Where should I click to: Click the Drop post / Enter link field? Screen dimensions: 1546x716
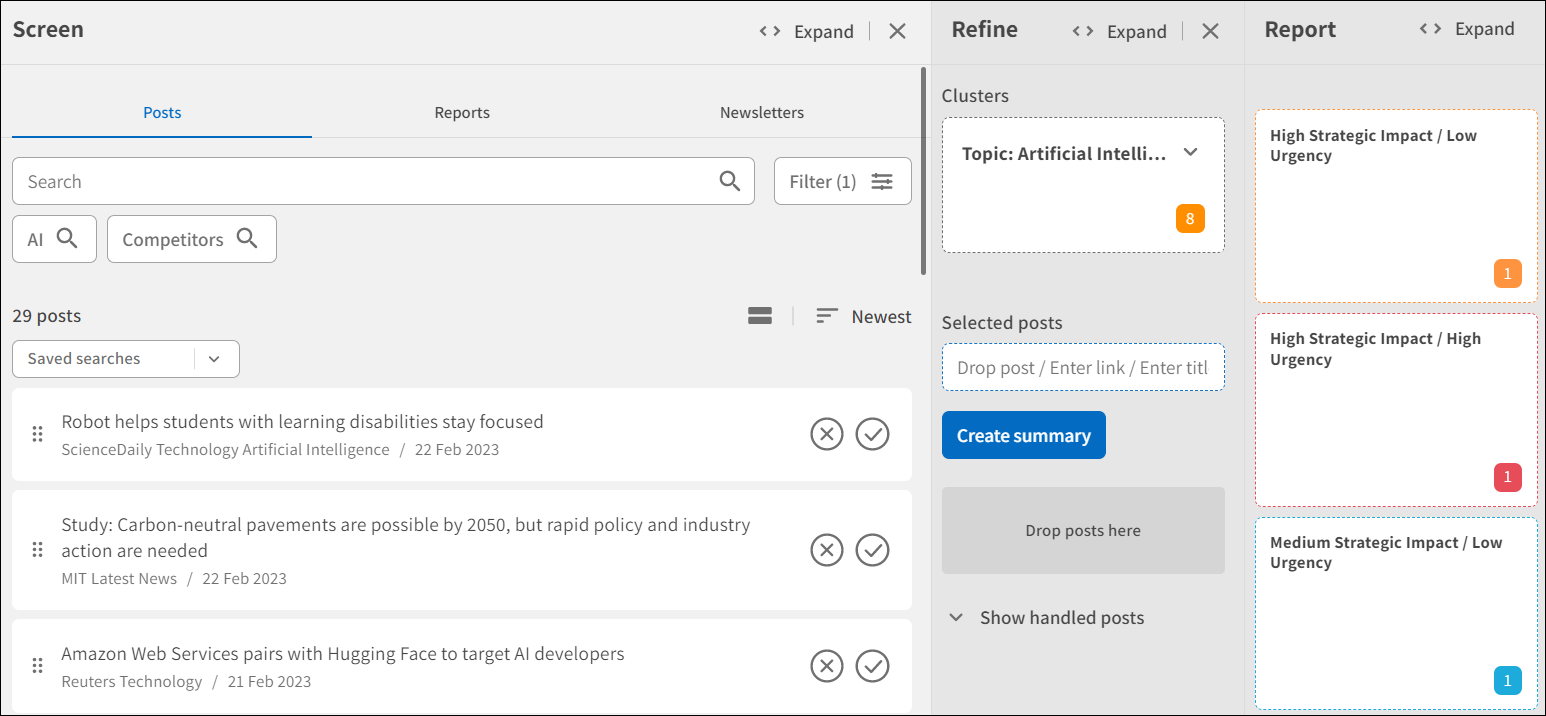tap(1082, 368)
